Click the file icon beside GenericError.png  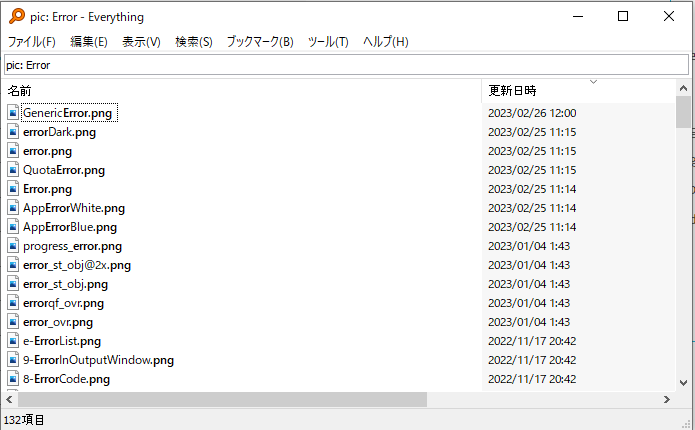tap(13, 113)
